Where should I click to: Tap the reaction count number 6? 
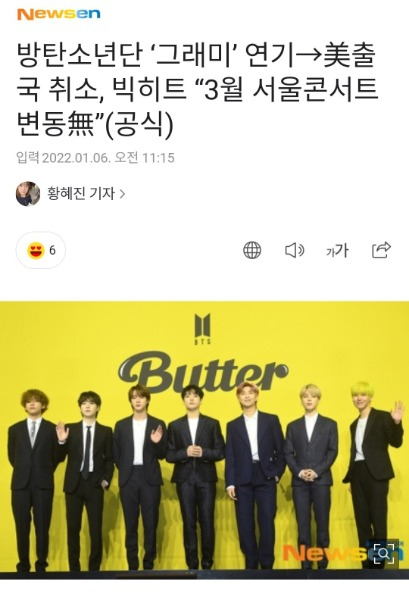pos(52,250)
